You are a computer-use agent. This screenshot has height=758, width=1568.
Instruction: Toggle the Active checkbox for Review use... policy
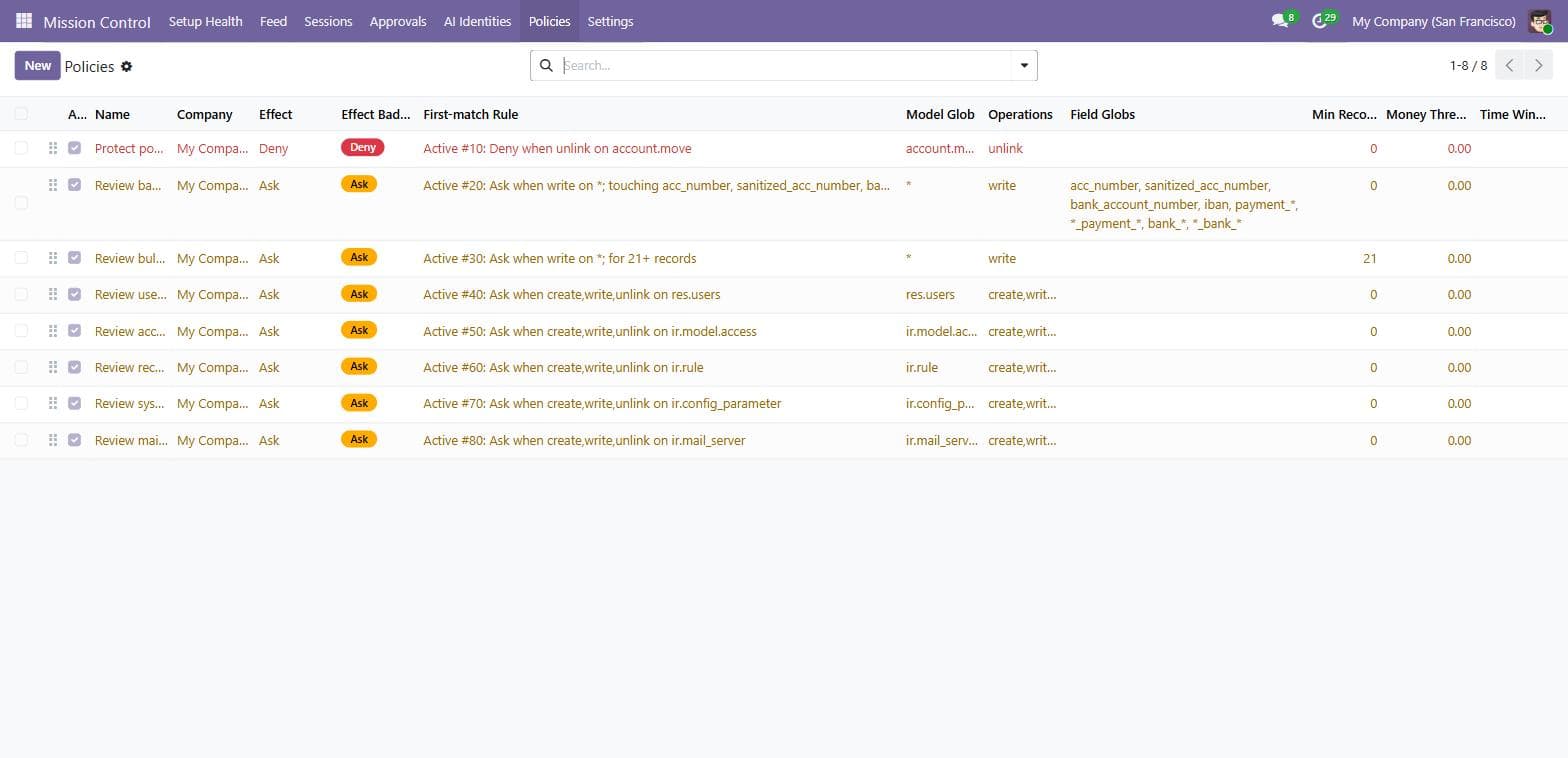tap(74, 294)
